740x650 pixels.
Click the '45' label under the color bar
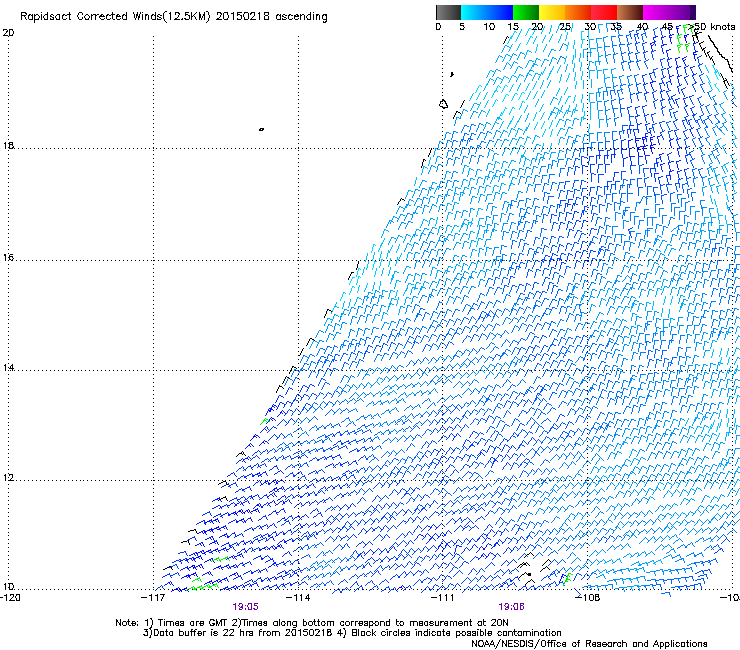point(667,27)
